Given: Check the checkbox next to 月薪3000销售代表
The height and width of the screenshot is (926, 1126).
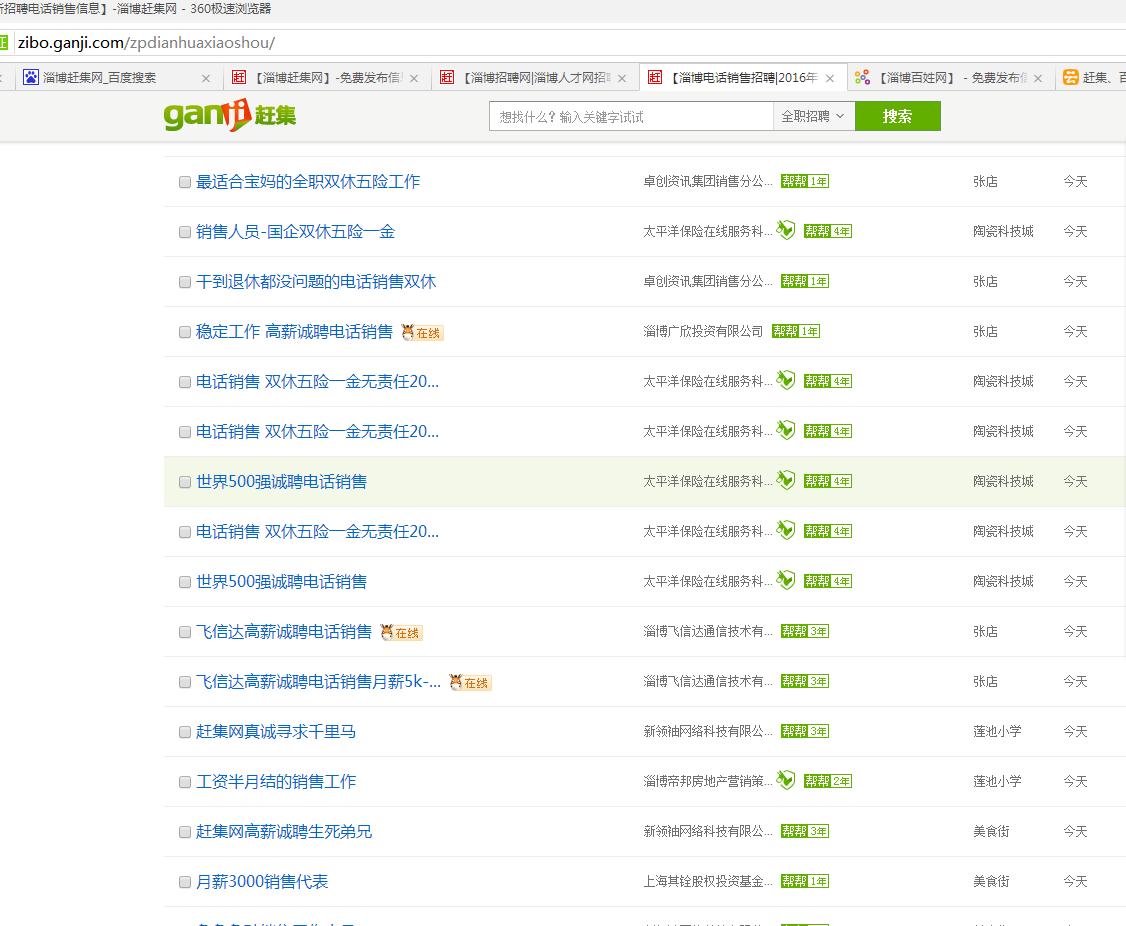Looking at the screenshot, I should (184, 881).
